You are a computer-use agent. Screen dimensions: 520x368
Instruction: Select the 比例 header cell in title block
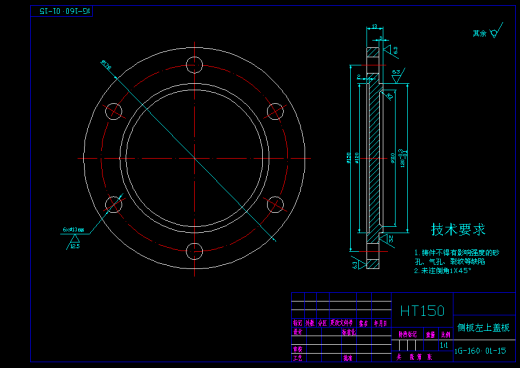(446, 334)
